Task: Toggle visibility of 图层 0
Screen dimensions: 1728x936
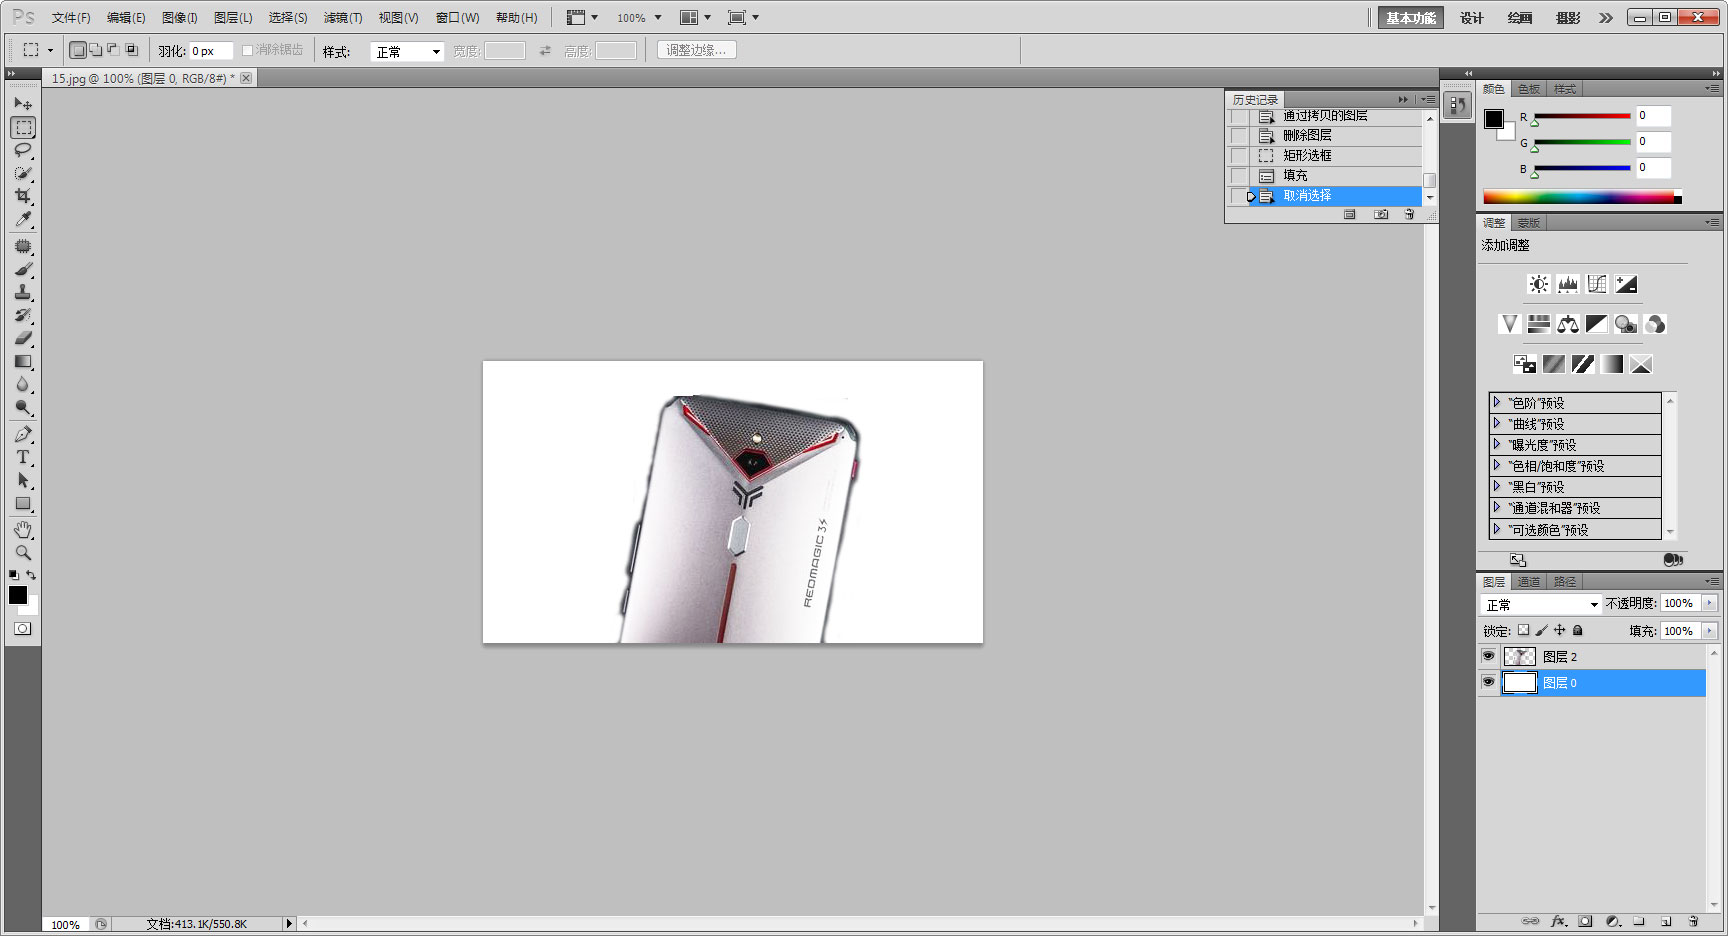Action: click(x=1489, y=683)
